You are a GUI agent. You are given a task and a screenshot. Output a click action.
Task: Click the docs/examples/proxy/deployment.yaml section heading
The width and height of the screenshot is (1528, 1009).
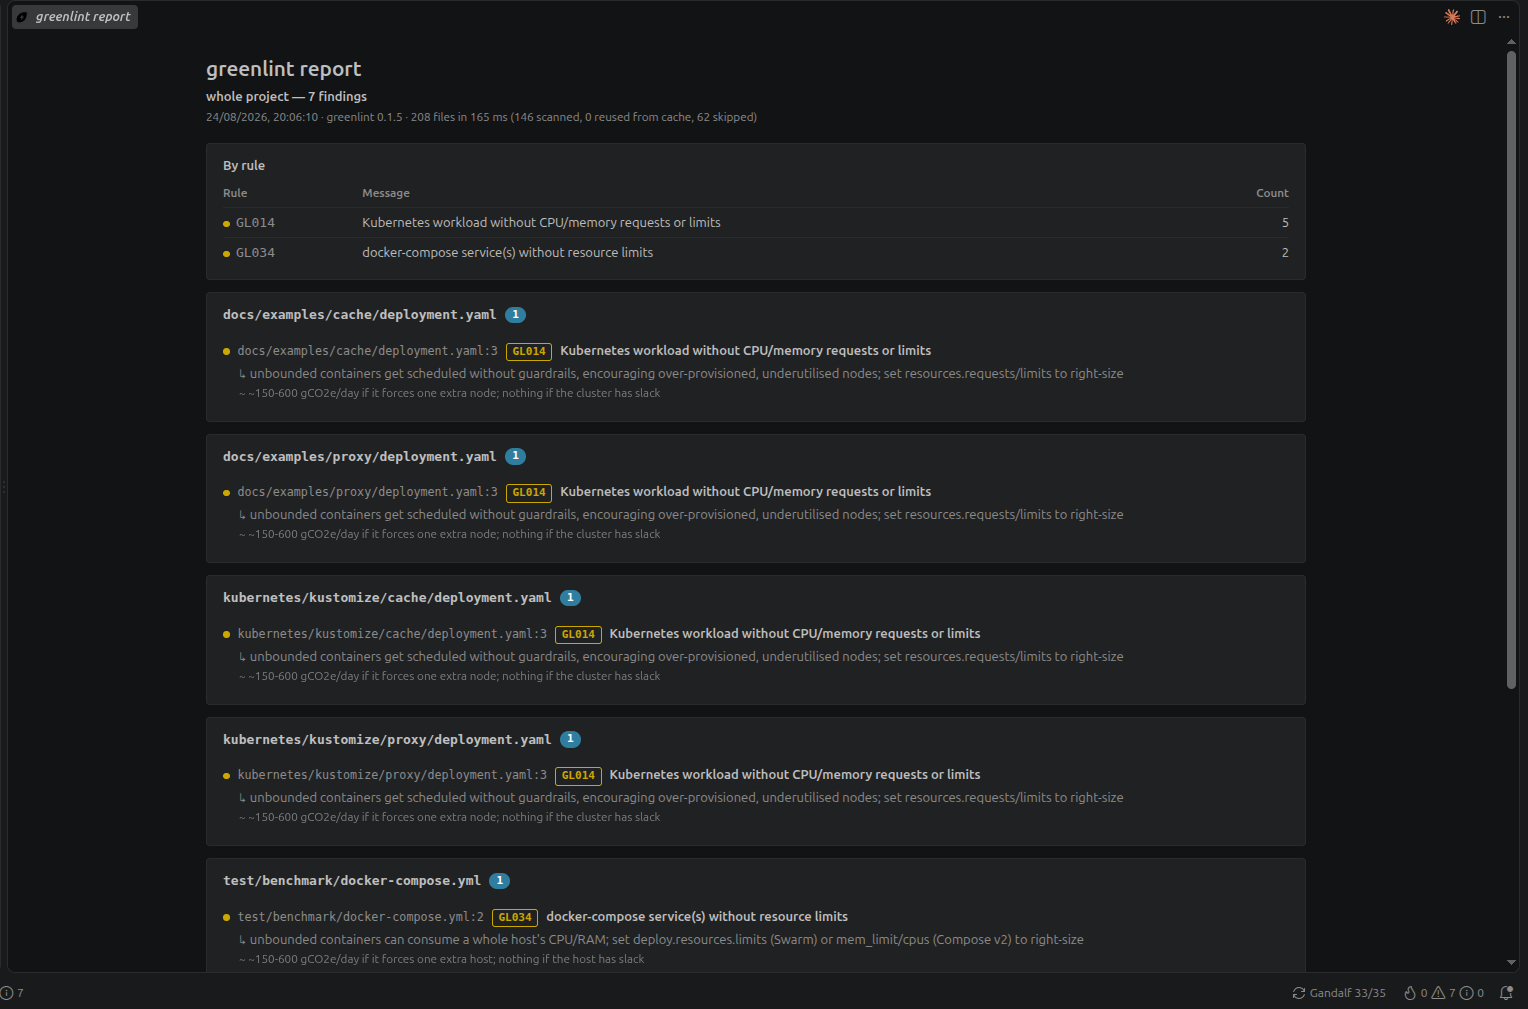(x=359, y=457)
